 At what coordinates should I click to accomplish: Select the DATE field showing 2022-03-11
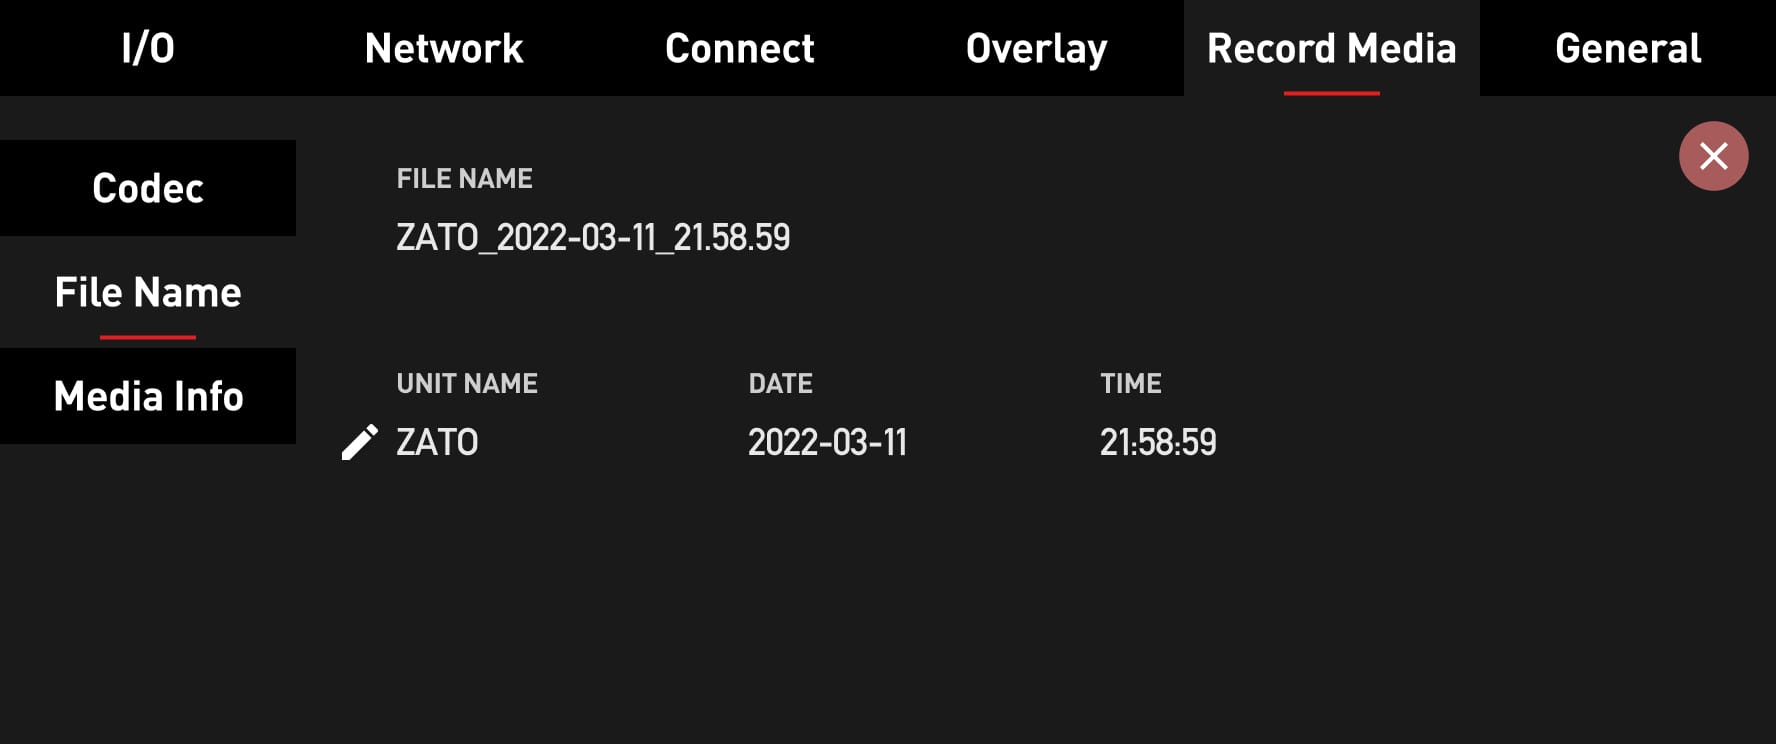click(828, 441)
